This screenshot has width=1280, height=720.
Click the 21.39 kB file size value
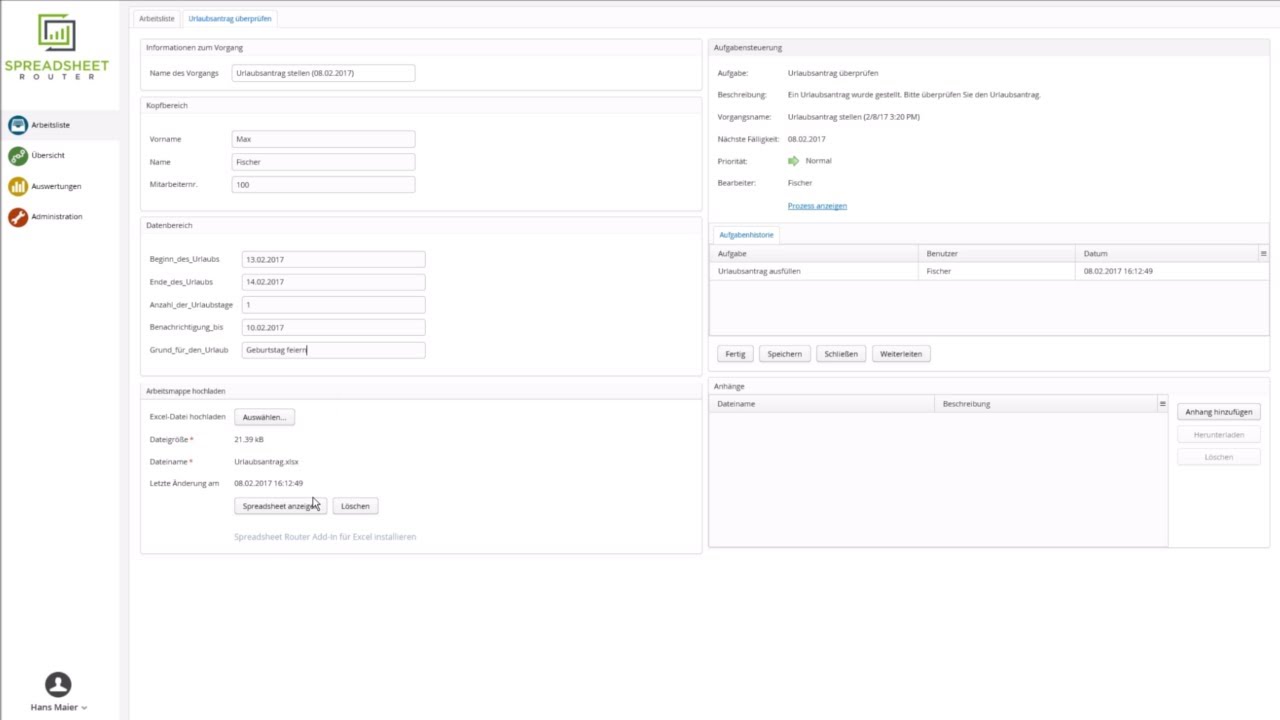point(249,440)
